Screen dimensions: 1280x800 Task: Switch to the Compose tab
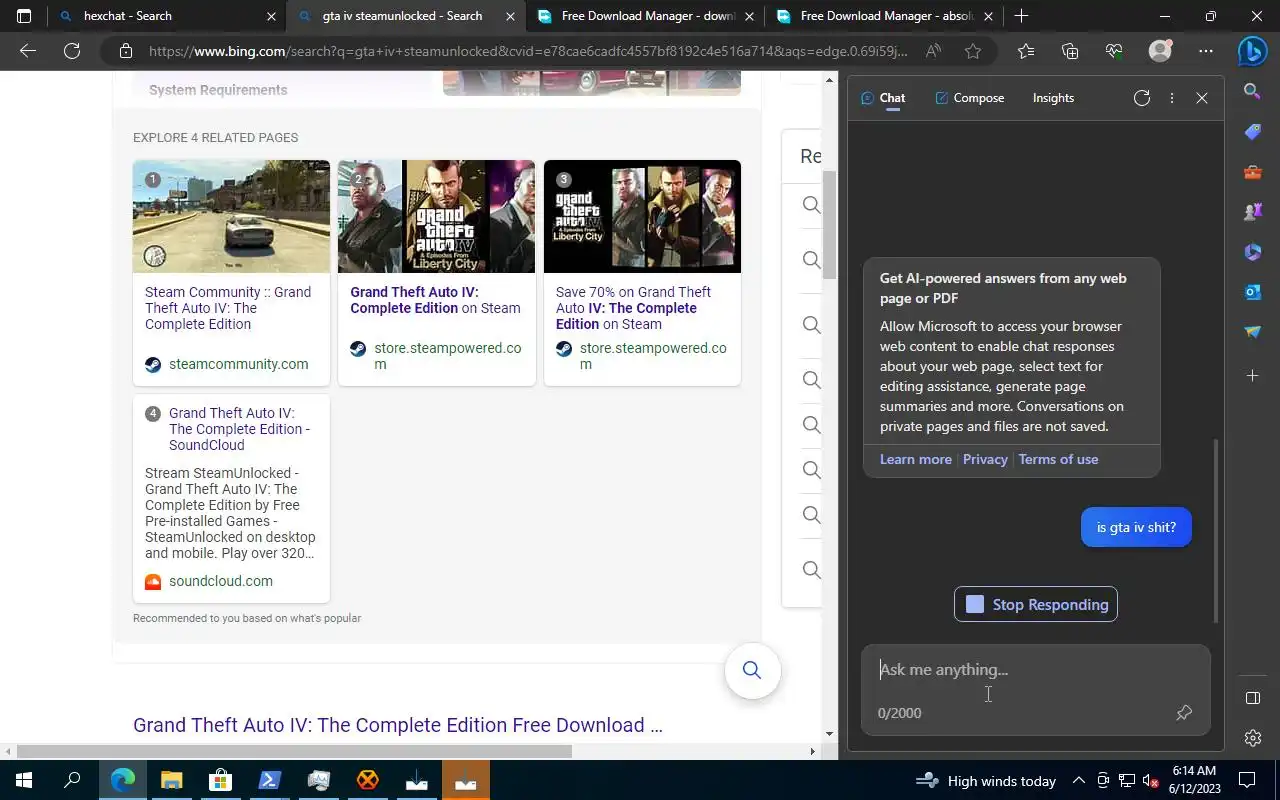969,98
